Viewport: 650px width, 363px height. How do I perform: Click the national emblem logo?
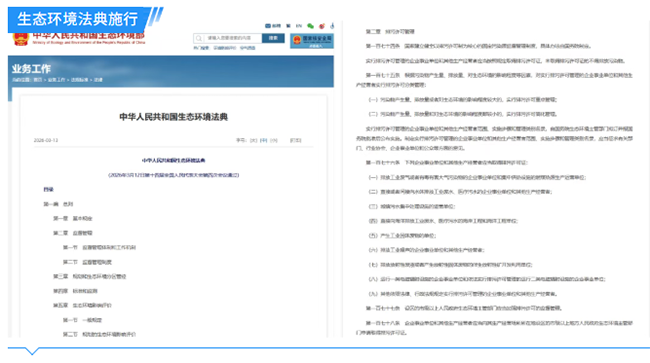point(20,39)
